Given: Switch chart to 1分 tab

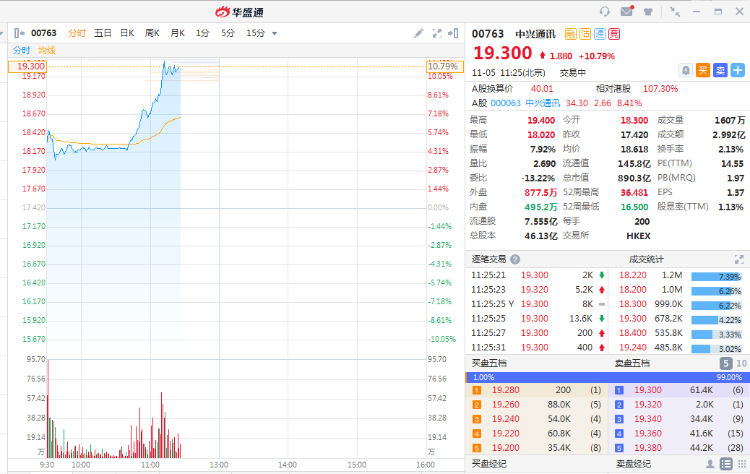Looking at the screenshot, I should [x=202, y=33].
